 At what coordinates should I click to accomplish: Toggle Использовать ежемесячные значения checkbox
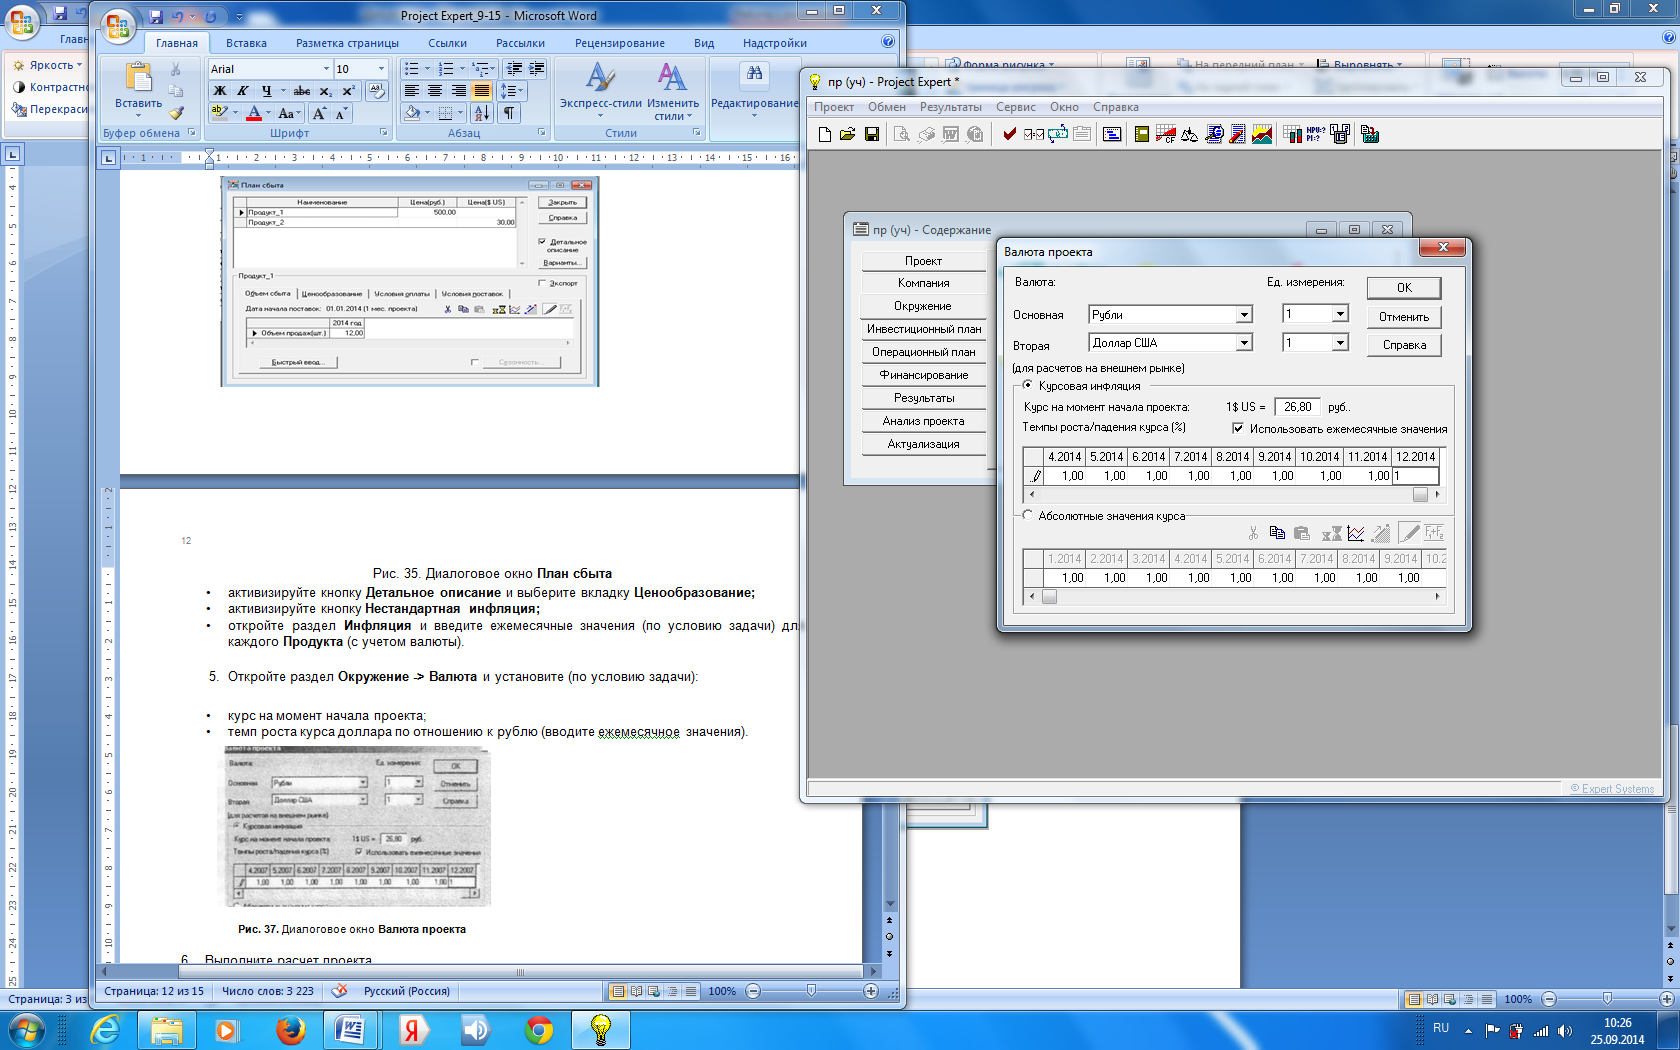pos(1238,428)
